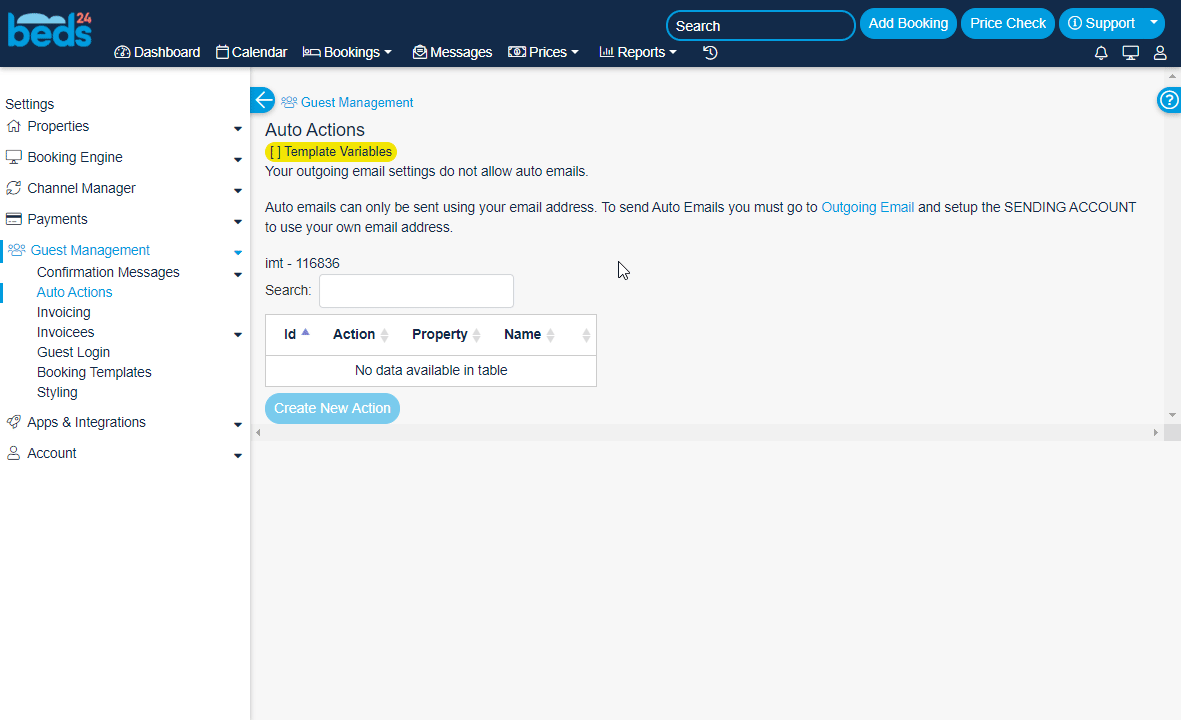
Task: Click the Auto Actions table search field
Action: pyautogui.click(x=417, y=291)
